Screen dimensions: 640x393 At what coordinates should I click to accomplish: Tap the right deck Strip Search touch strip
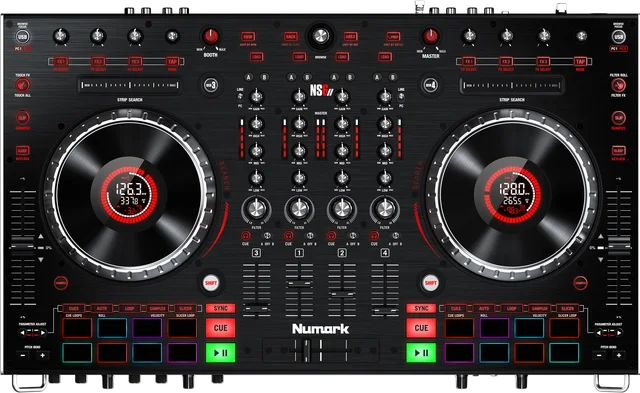512,85
